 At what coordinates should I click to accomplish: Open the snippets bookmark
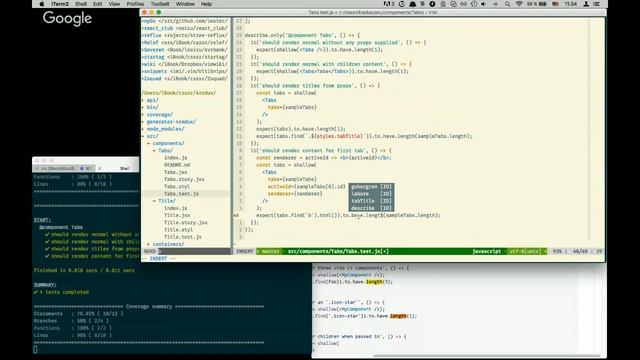point(185,71)
